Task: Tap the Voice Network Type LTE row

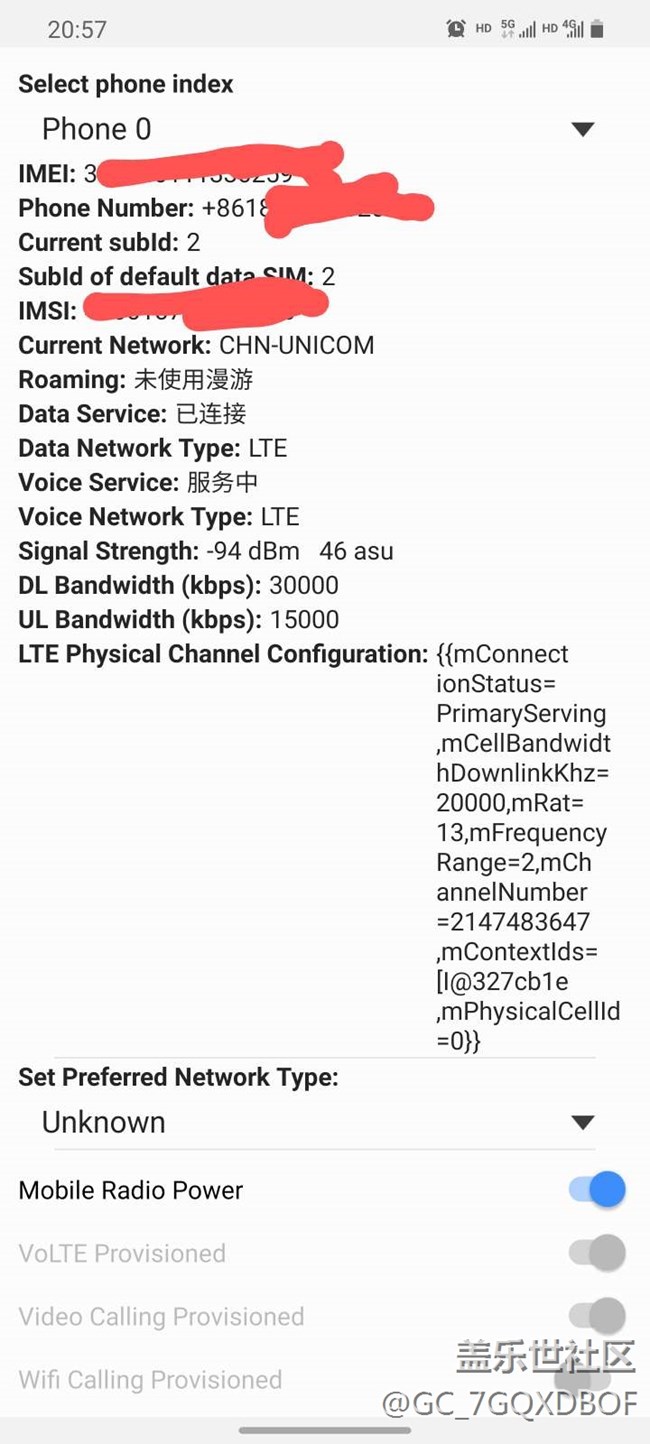Action: [x=159, y=517]
